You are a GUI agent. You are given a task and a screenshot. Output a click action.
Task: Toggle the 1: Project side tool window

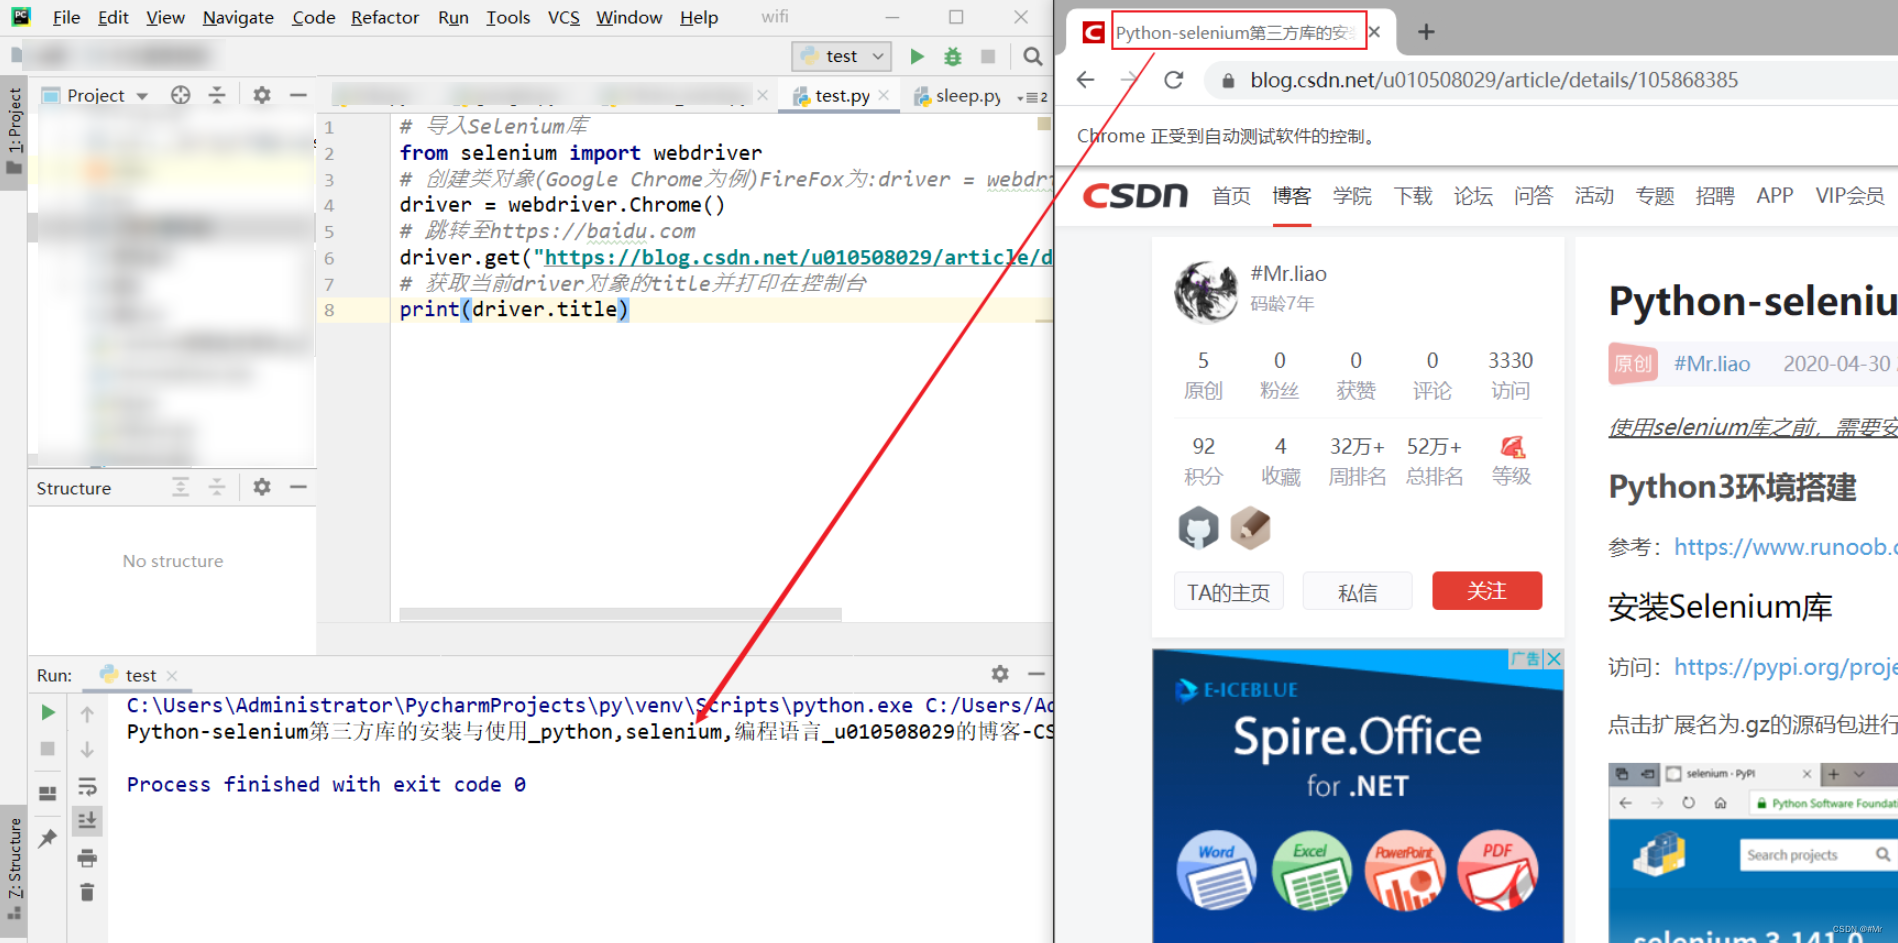click(x=14, y=131)
